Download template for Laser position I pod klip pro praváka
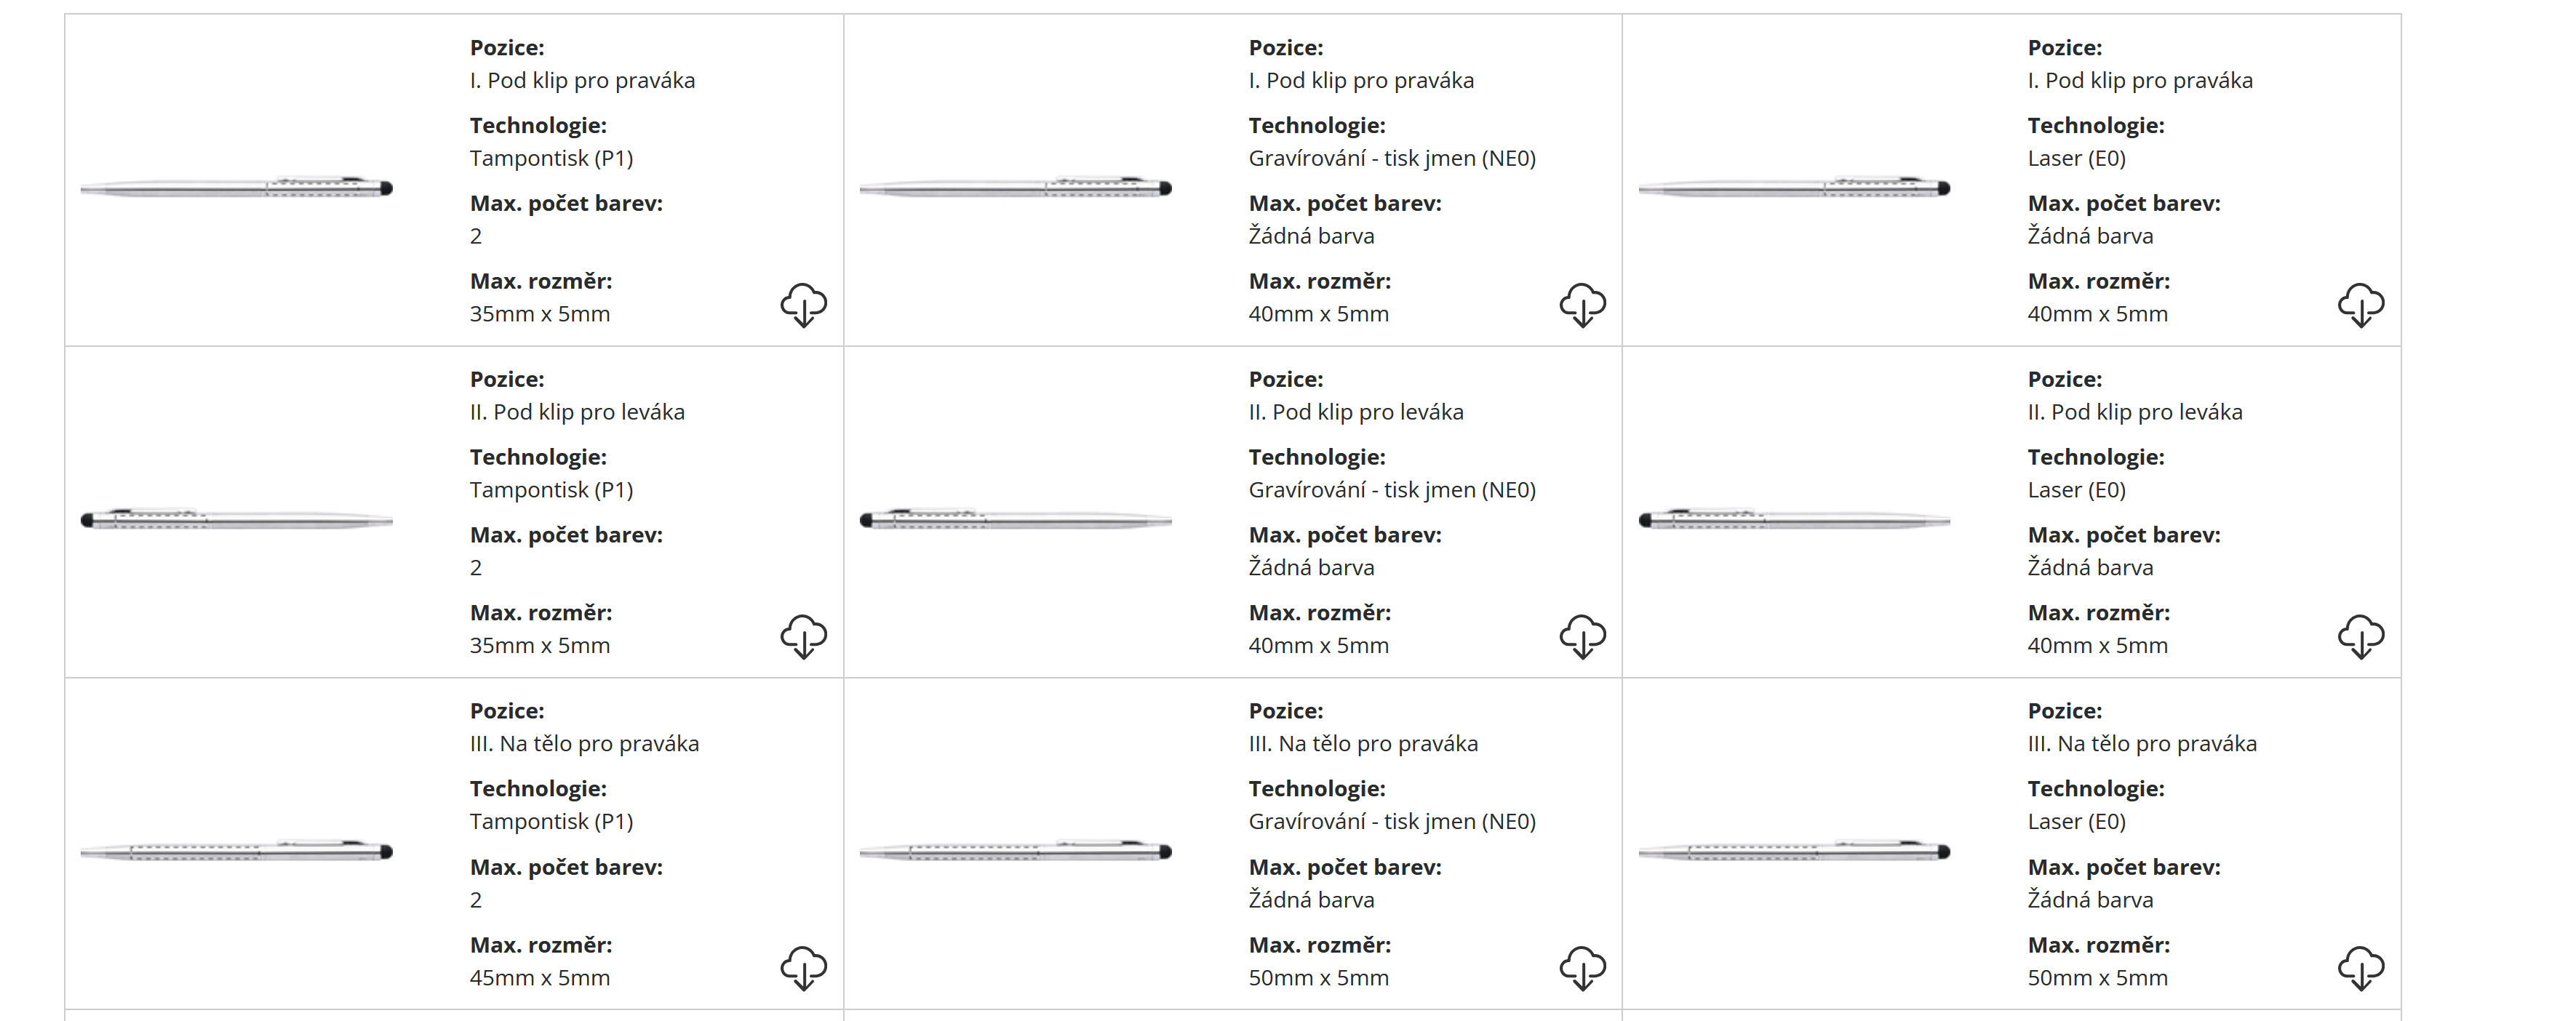The height and width of the screenshot is (1021, 2576). (2360, 304)
